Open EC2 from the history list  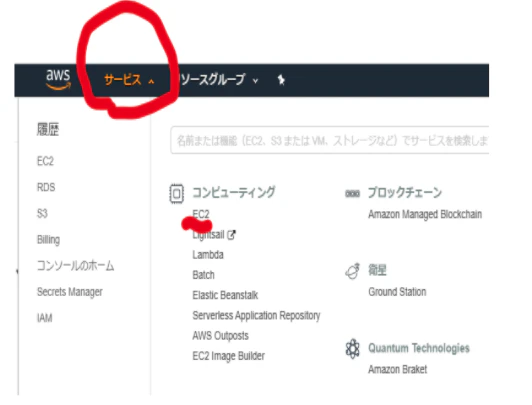tap(45, 161)
